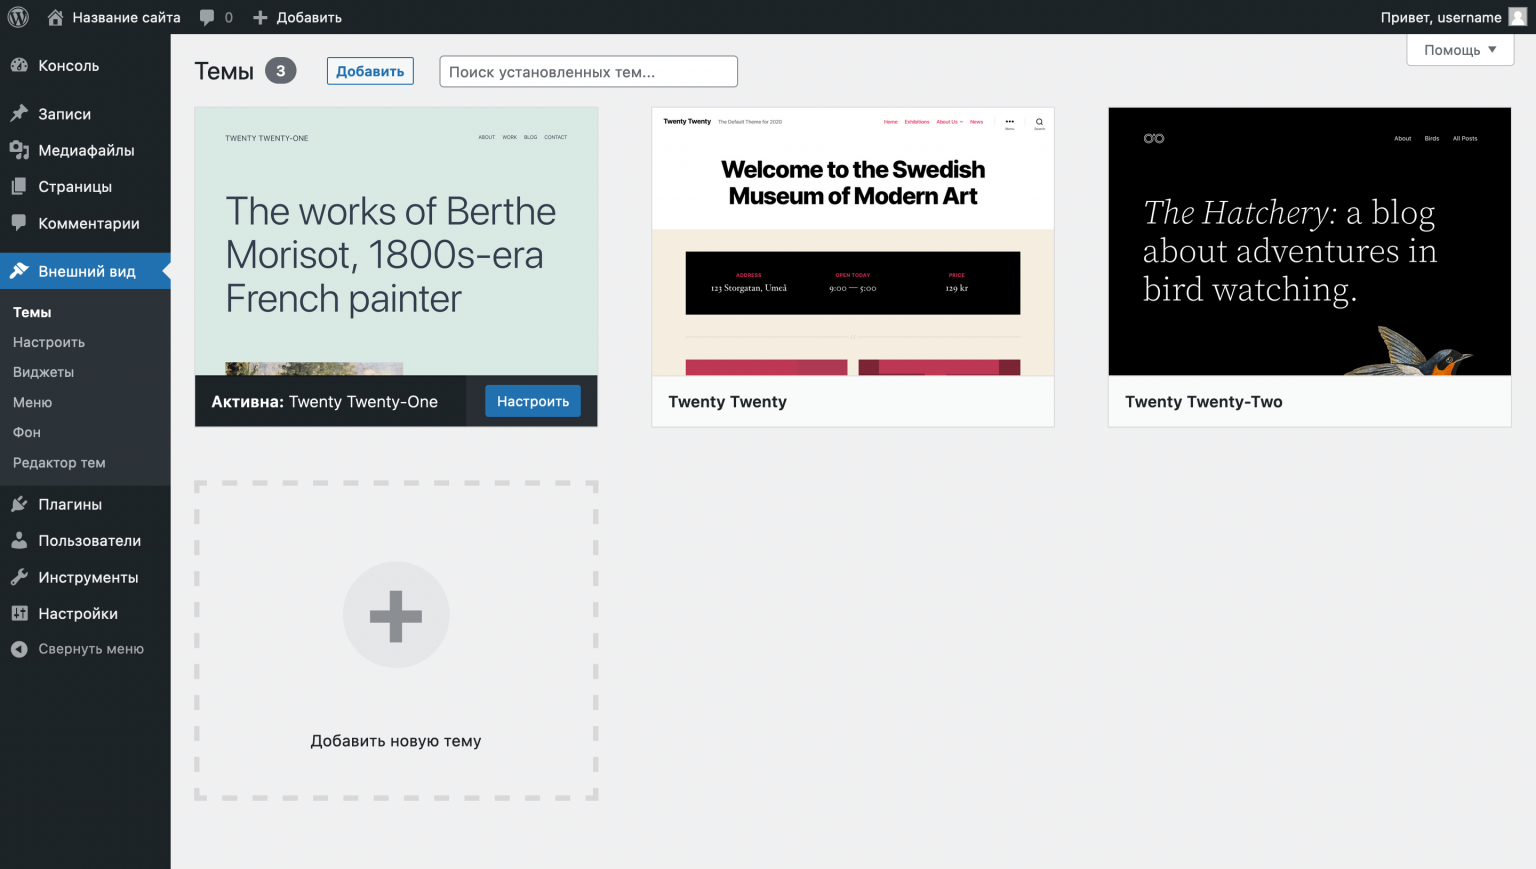
Task: Click the Инструменты wrench icon
Action: 19,577
